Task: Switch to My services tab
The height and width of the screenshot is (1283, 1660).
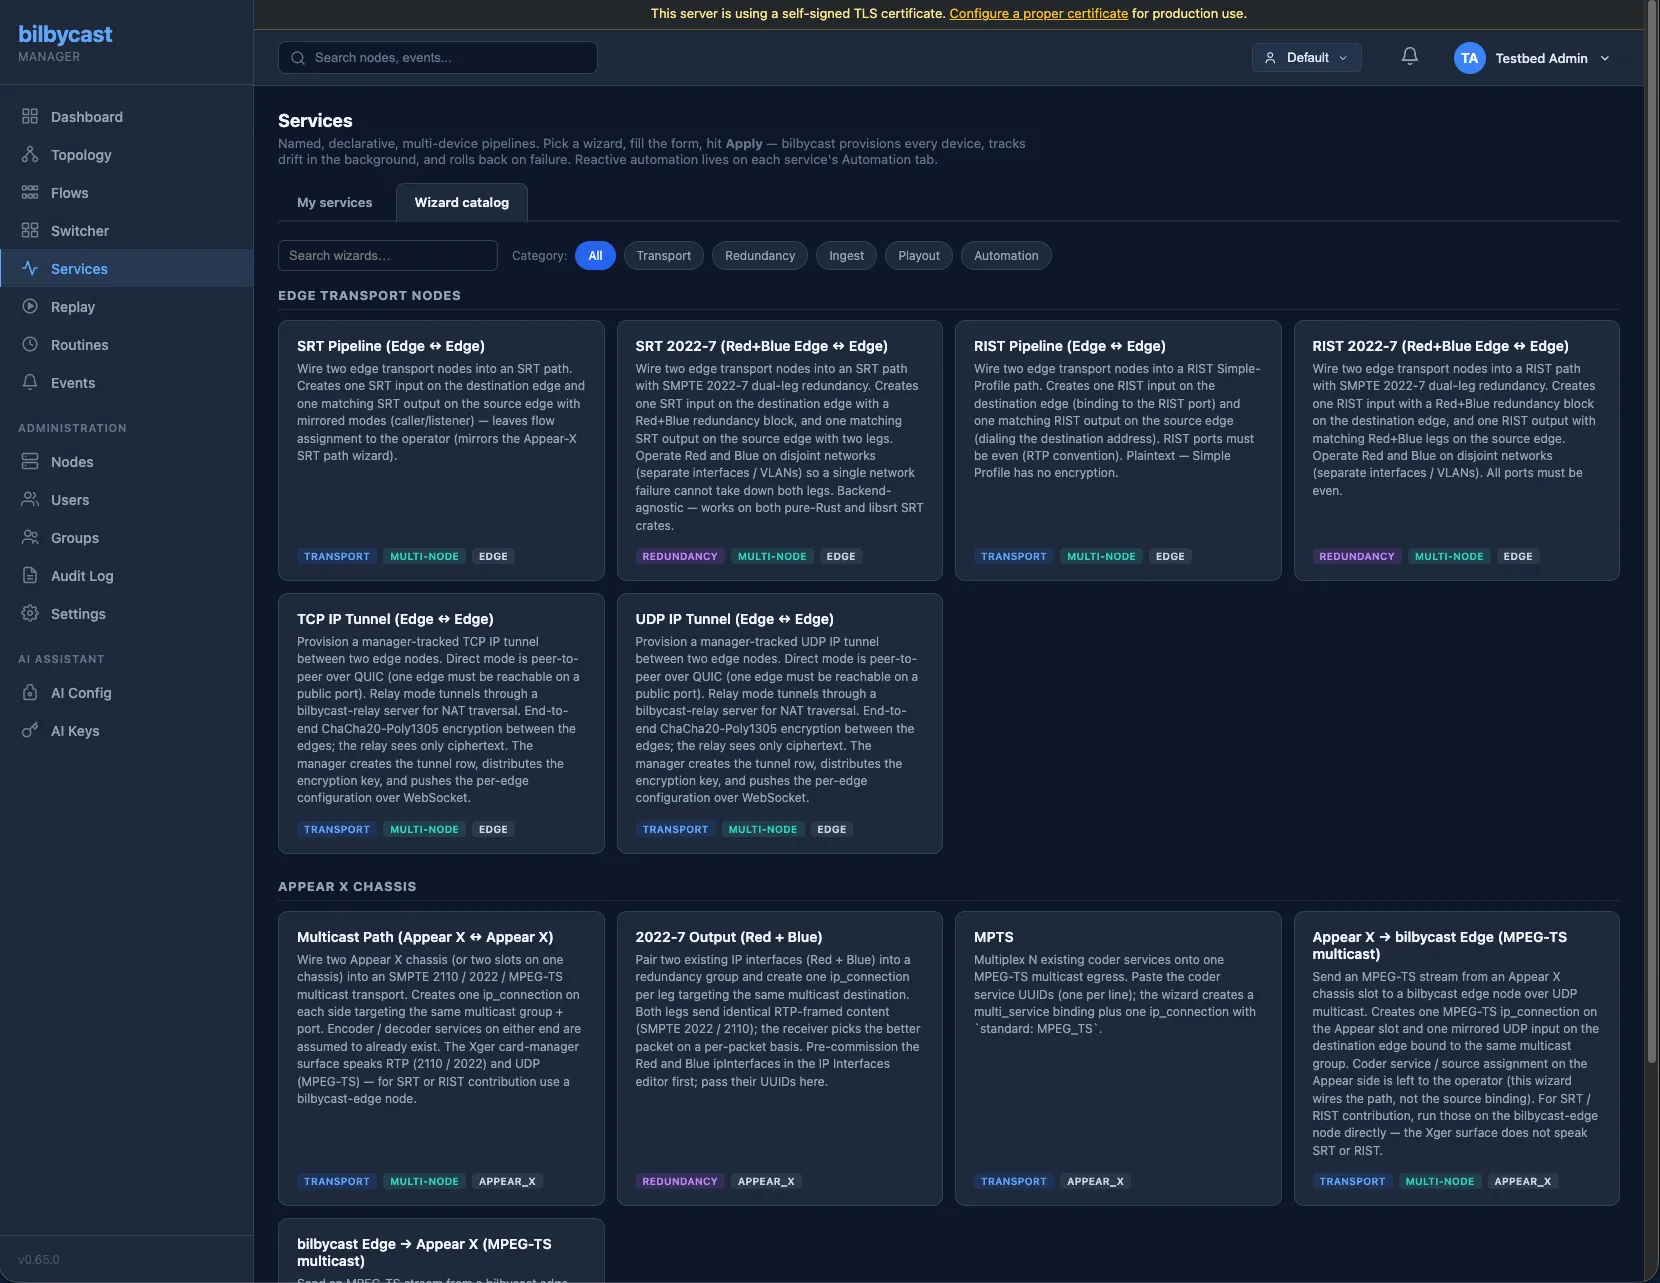Action: pyautogui.click(x=334, y=202)
